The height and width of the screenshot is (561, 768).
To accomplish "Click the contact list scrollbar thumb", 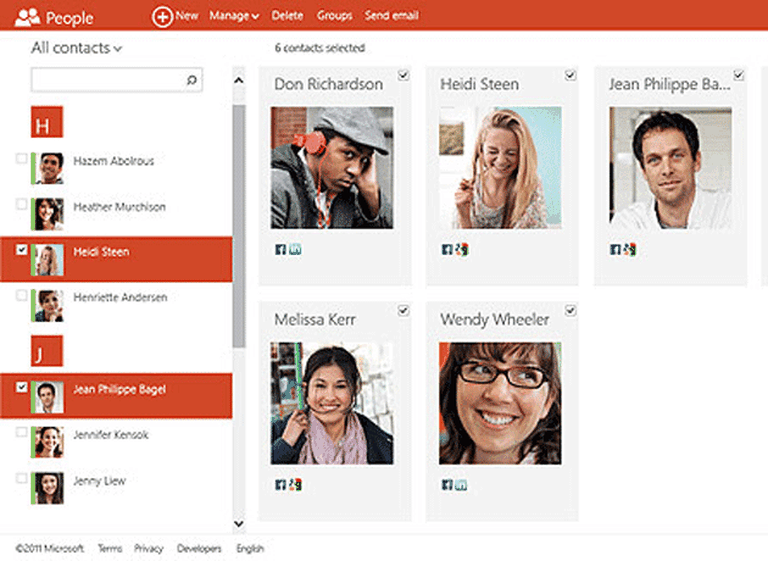I will 239,226.
